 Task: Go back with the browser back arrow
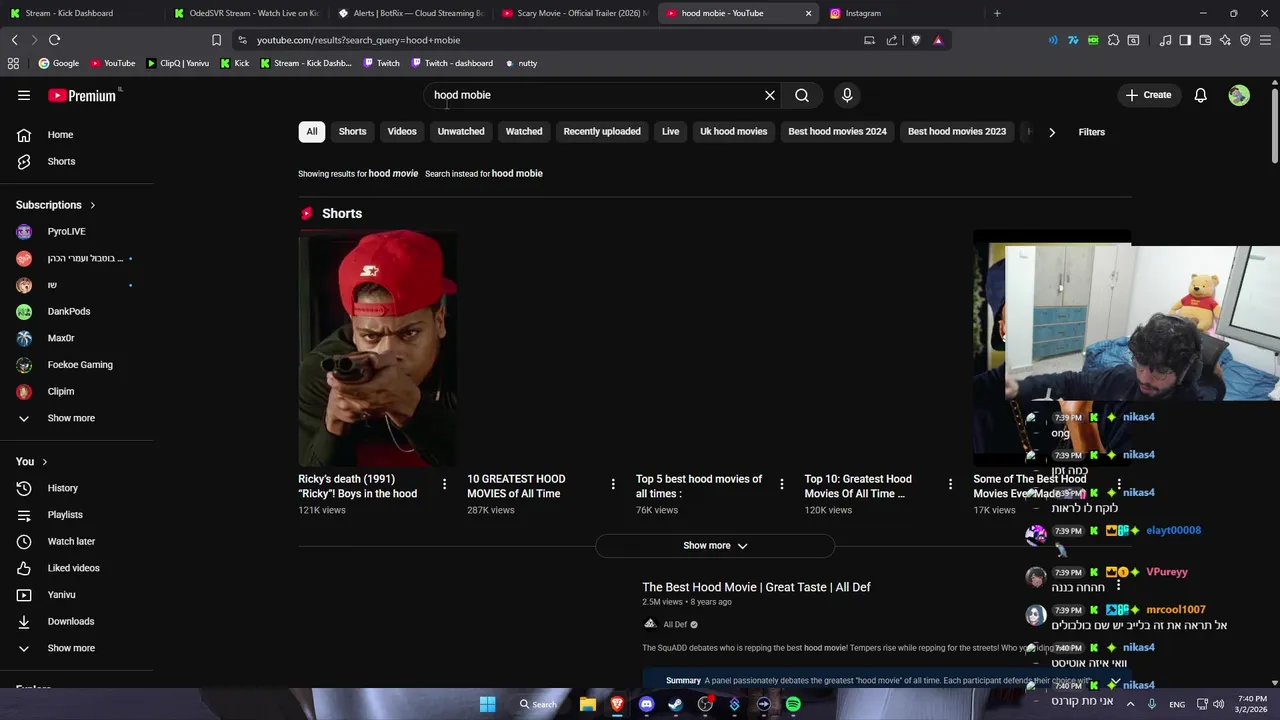pos(14,40)
